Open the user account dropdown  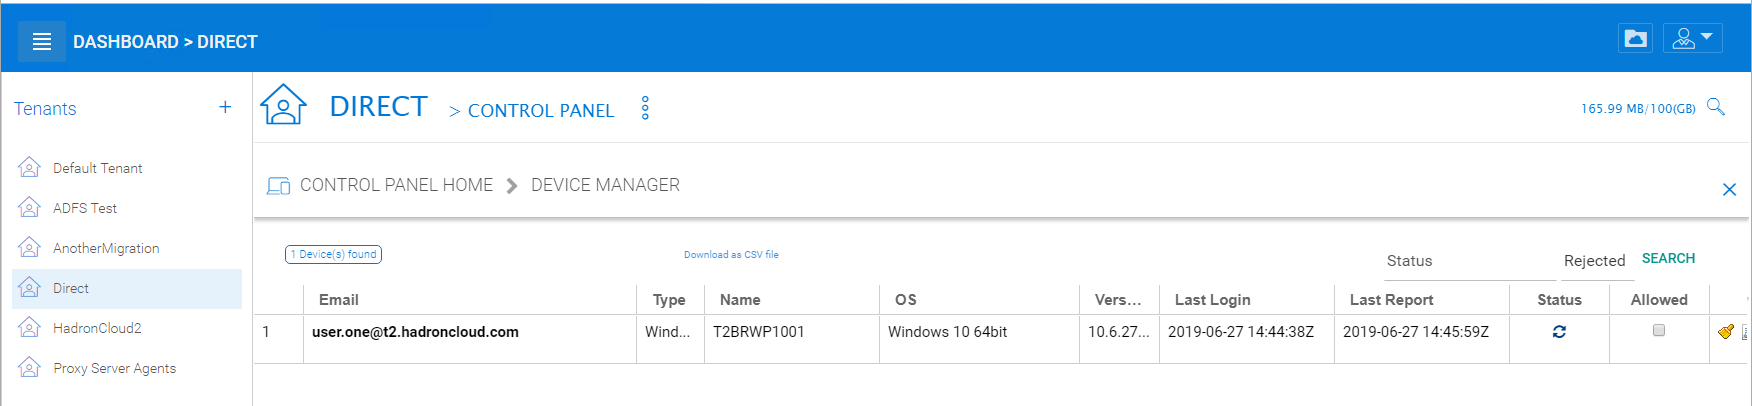[x=1692, y=39]
